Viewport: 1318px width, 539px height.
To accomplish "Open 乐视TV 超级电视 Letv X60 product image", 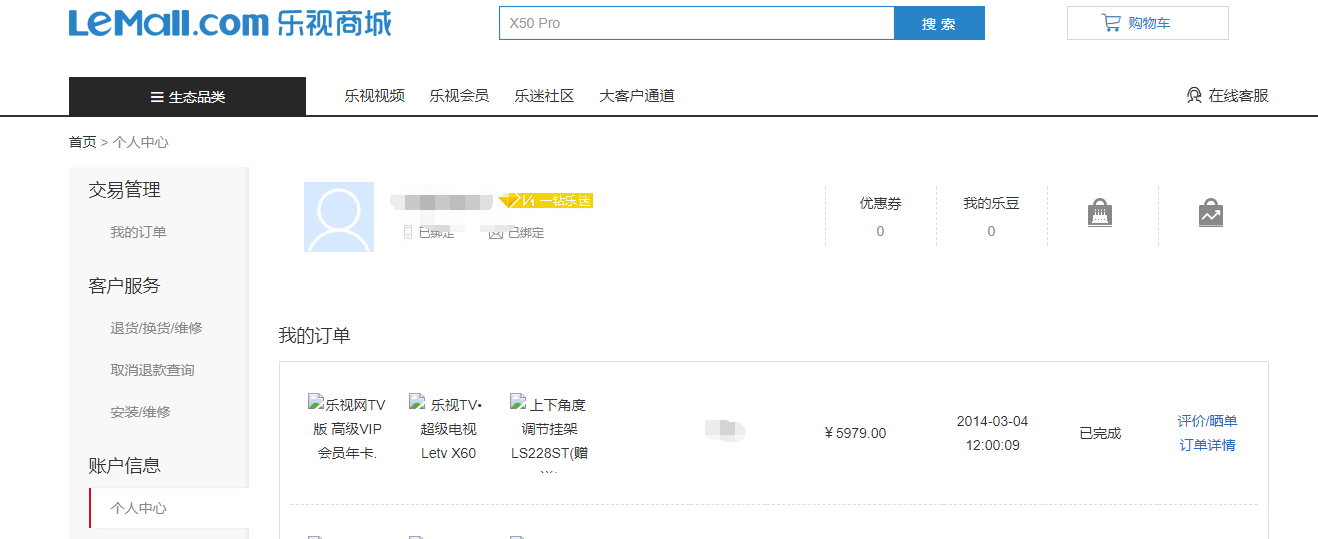I will pyautogui.click(x=448, y=429).
